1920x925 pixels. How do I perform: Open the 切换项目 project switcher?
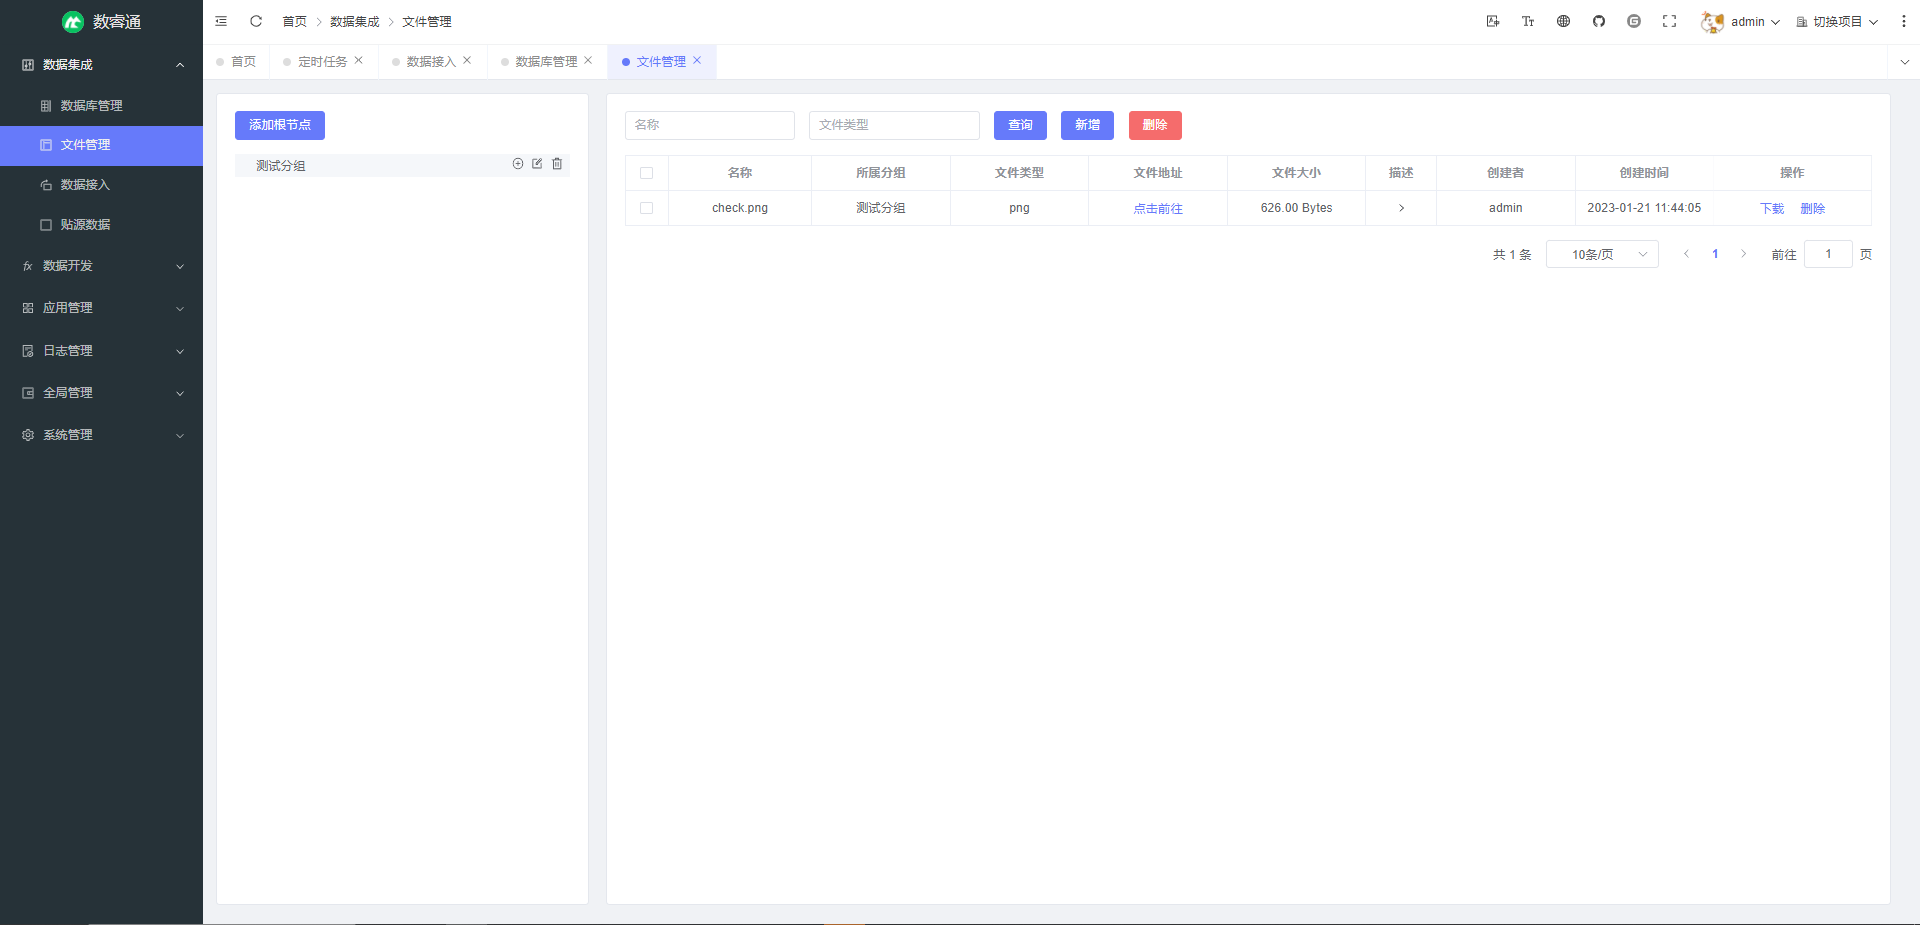tap(1837, 22)
